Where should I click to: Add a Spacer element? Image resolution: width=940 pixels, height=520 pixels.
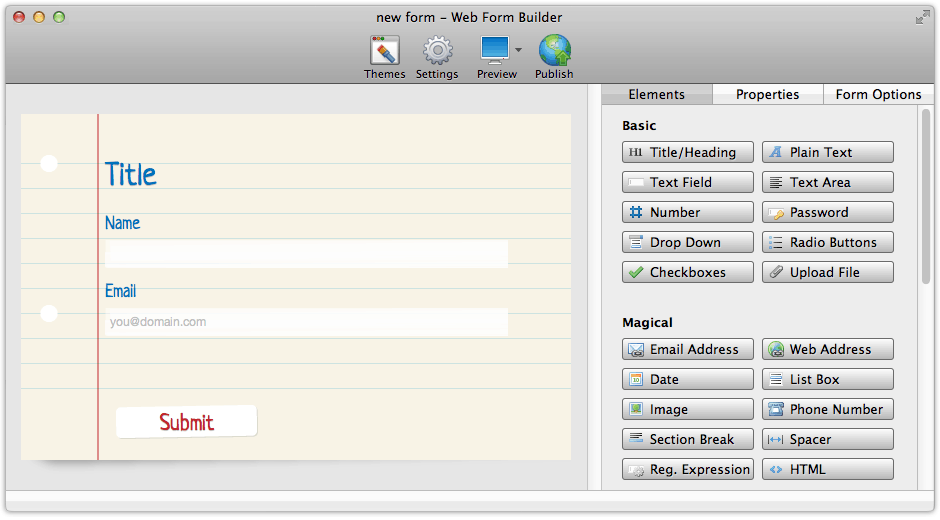pyautogui.click(x=828, y=439)
